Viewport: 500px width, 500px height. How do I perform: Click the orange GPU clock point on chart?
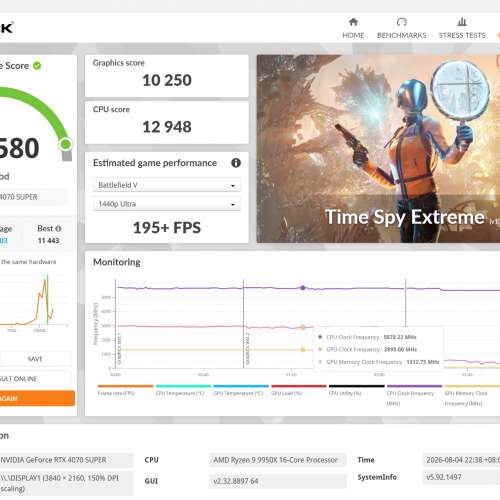click(303, 327)
